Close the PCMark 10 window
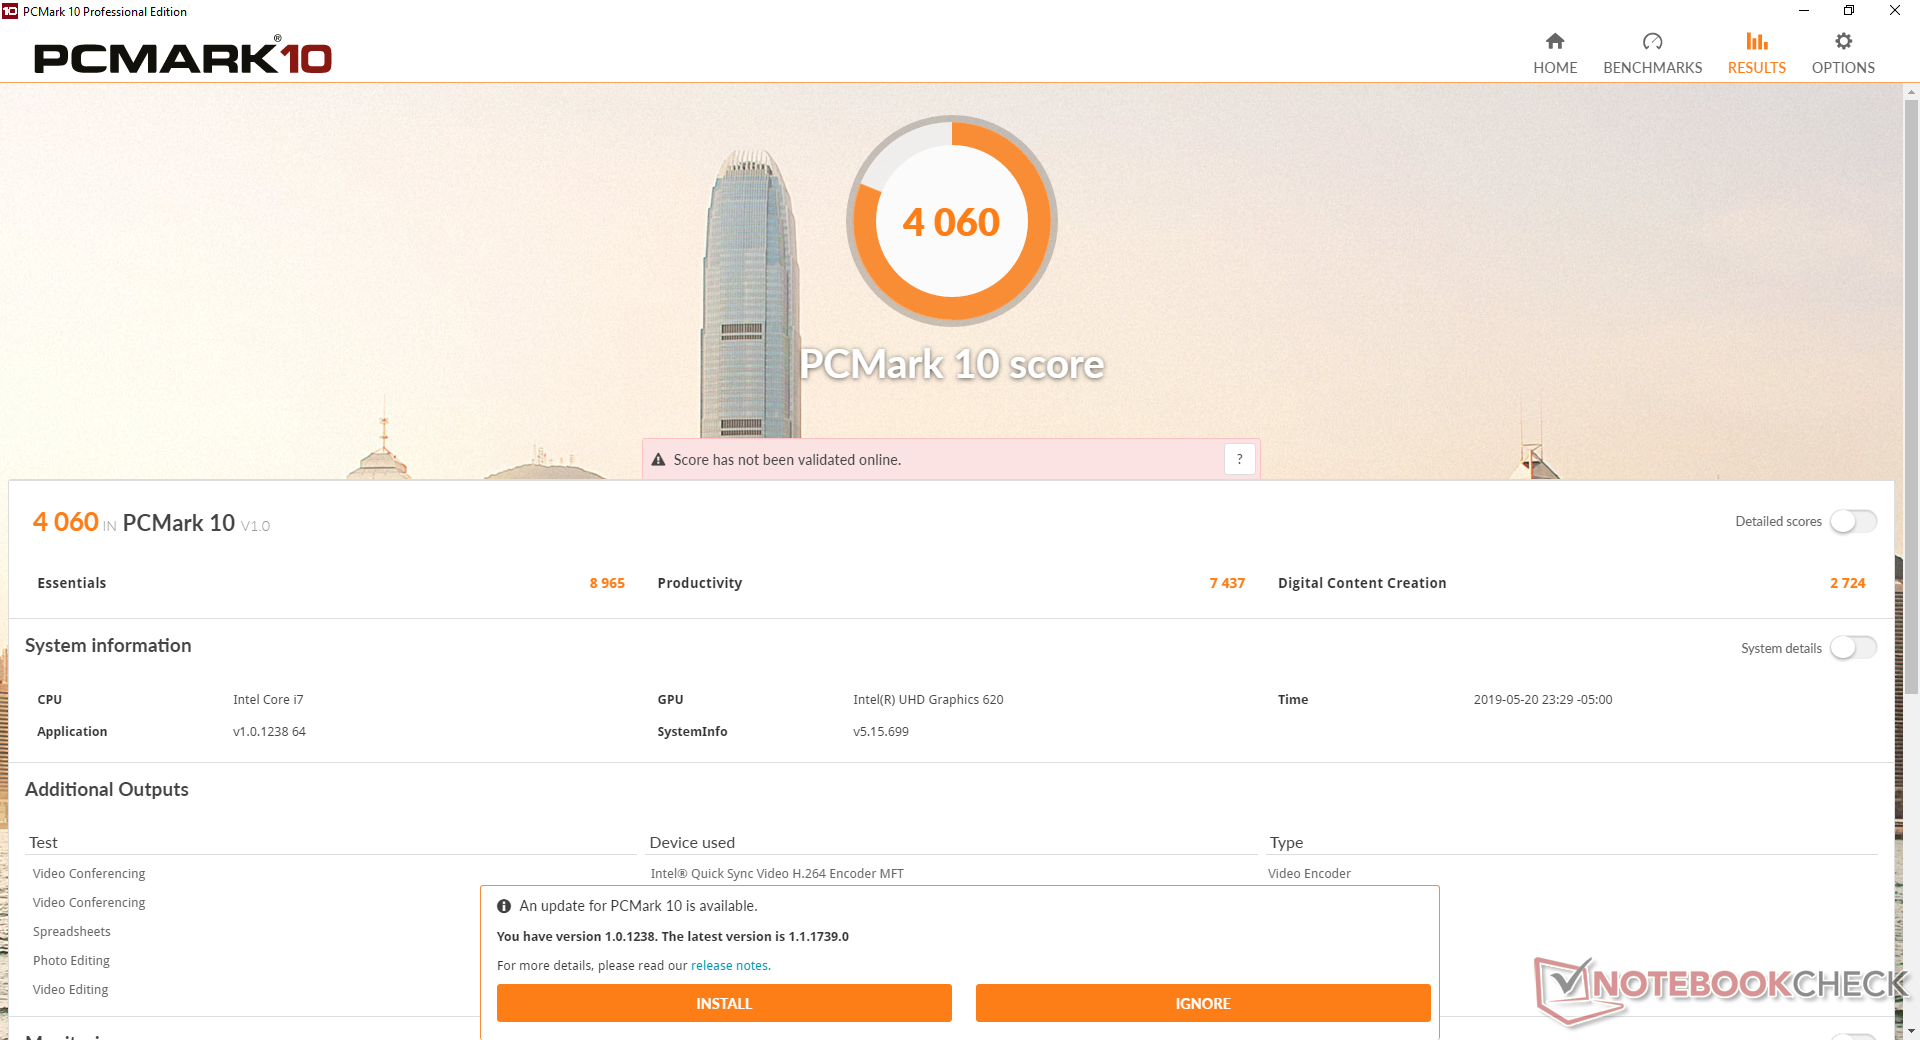The height and width of the screenshot is (1040, 1920). pos(1895,11)
